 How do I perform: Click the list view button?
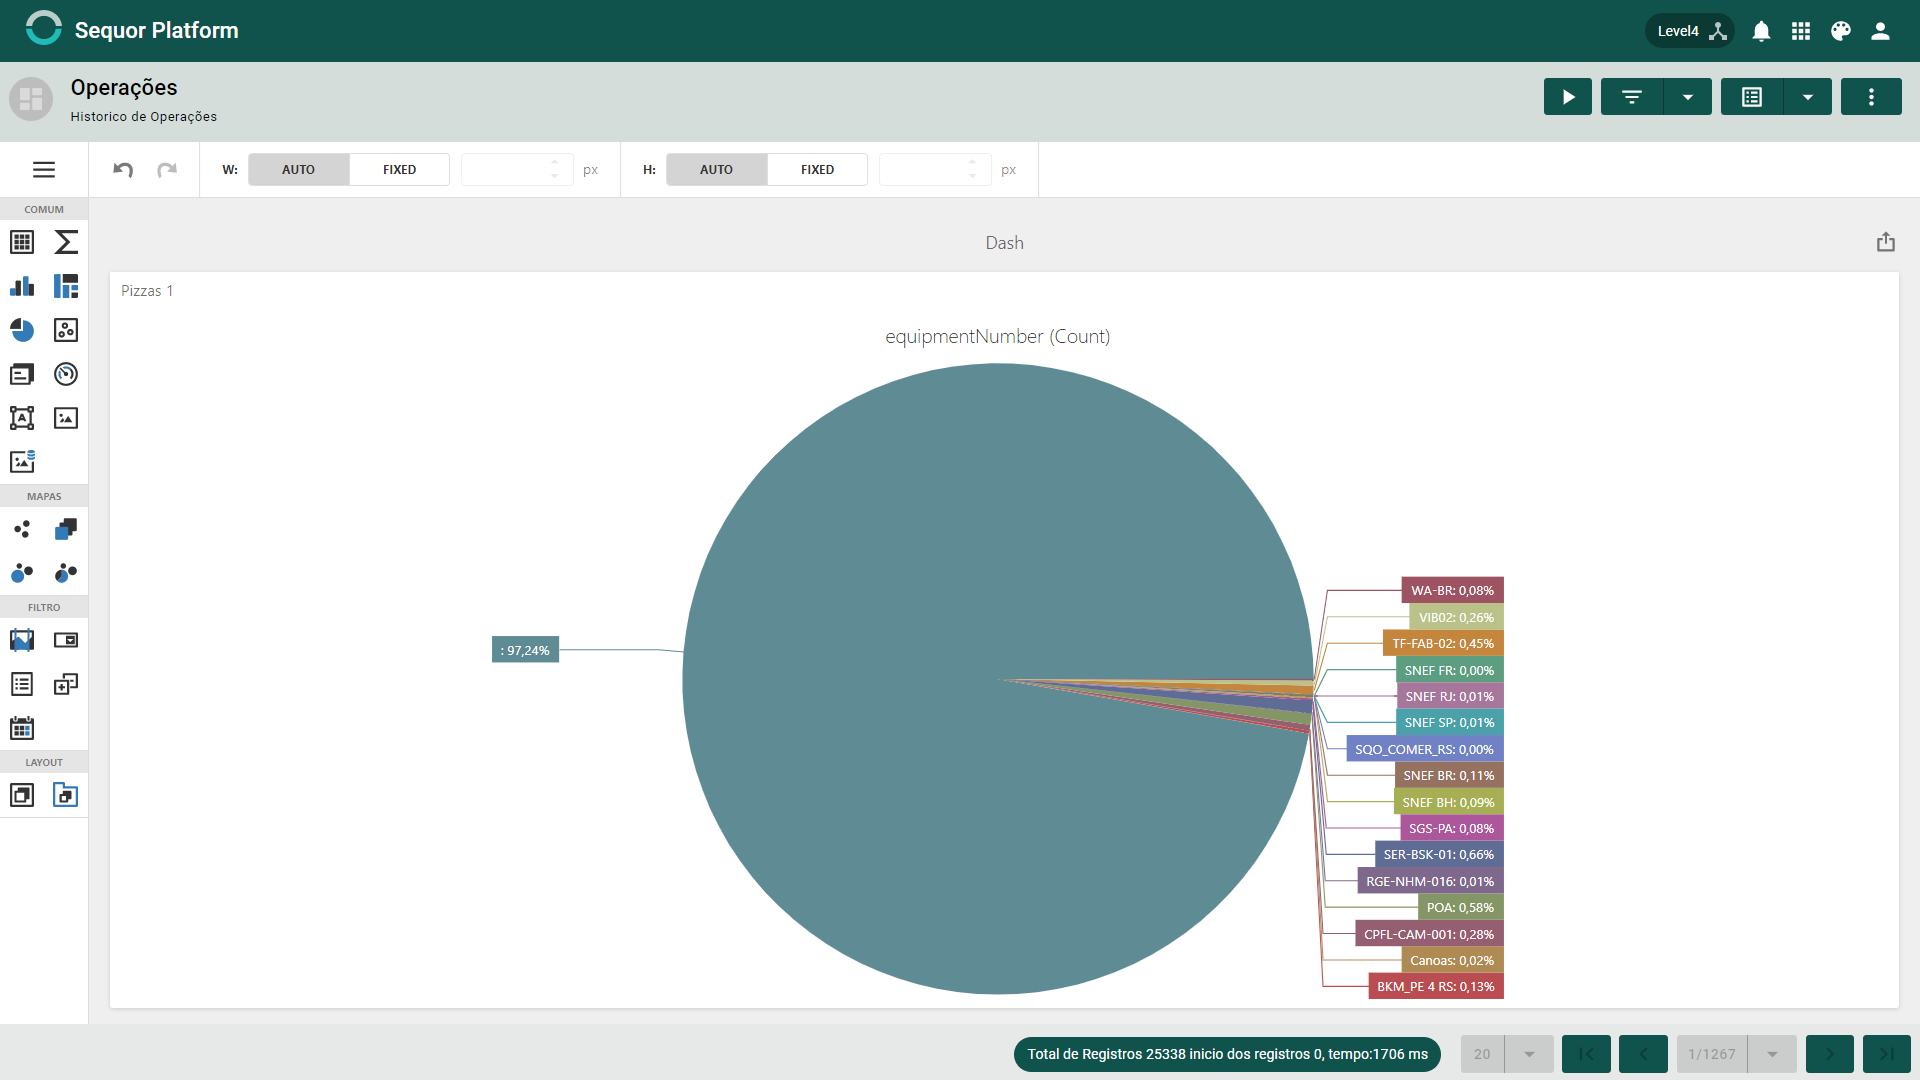pos(1752,97)
